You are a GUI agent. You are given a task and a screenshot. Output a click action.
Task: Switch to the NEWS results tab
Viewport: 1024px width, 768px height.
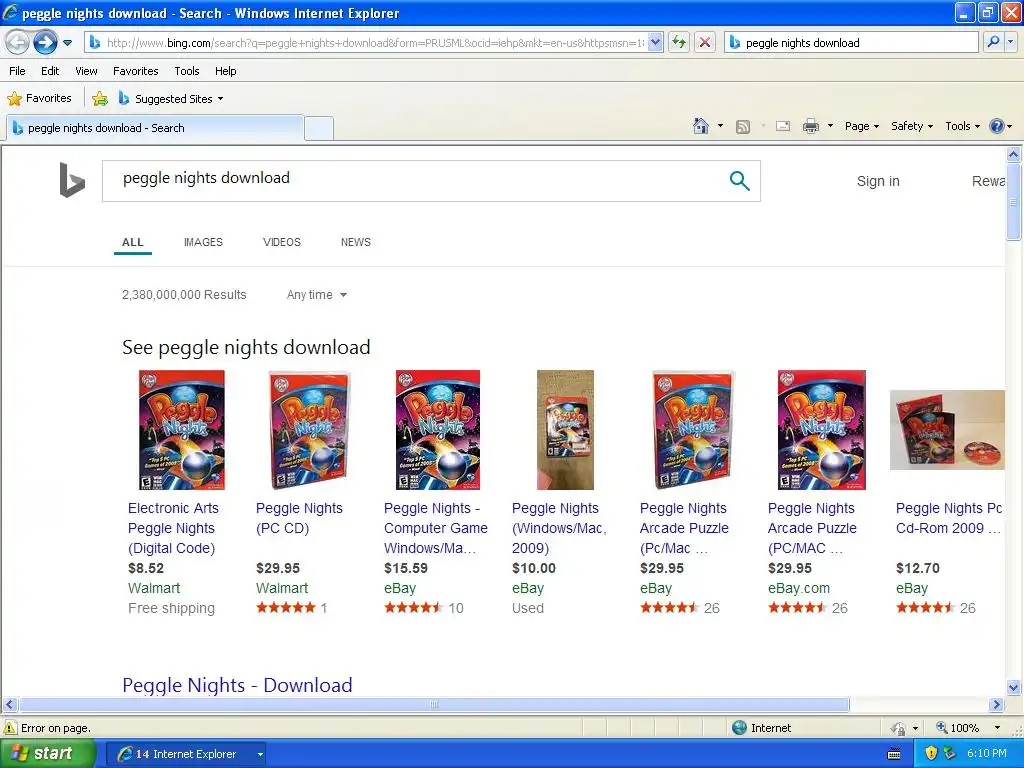(x=355, y=242)
